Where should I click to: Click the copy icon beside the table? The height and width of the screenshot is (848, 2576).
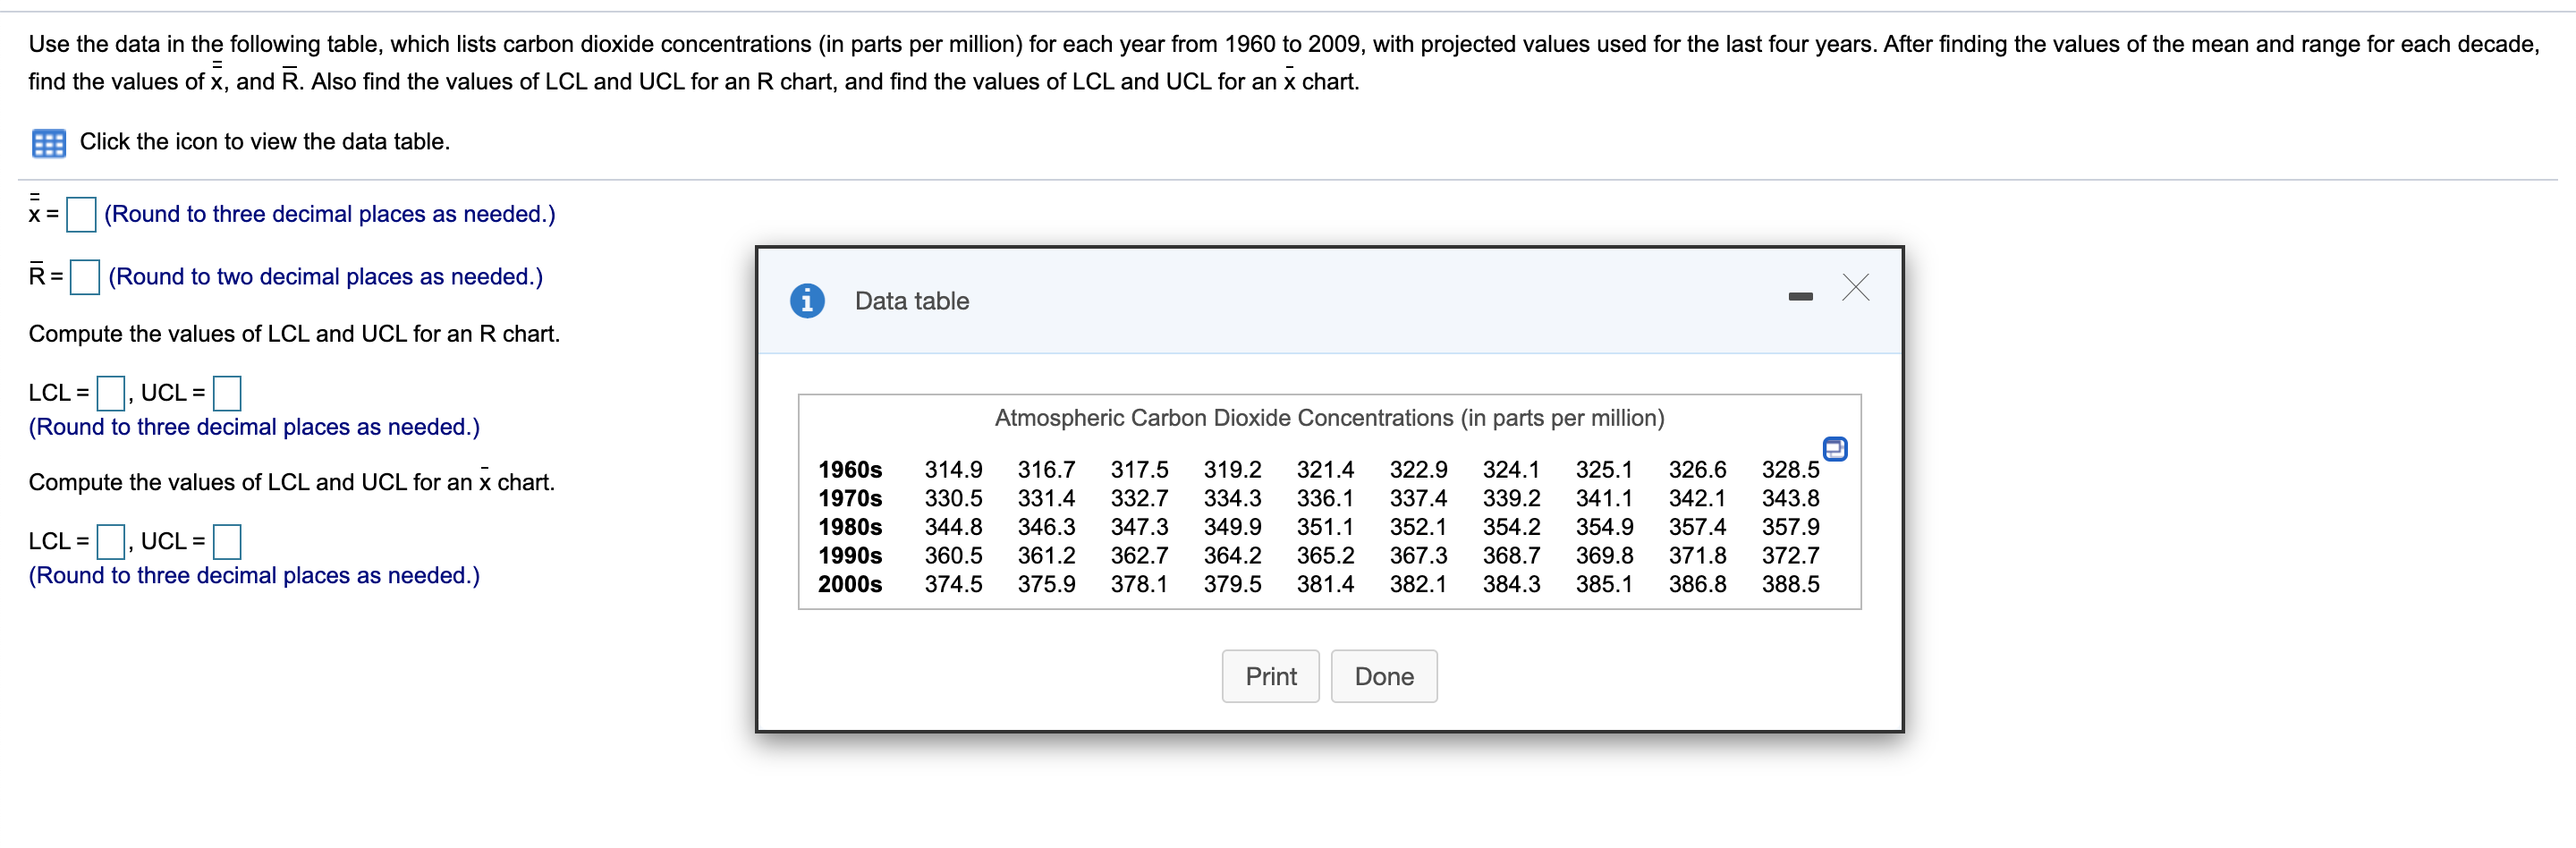click(x=1834, y=449)
